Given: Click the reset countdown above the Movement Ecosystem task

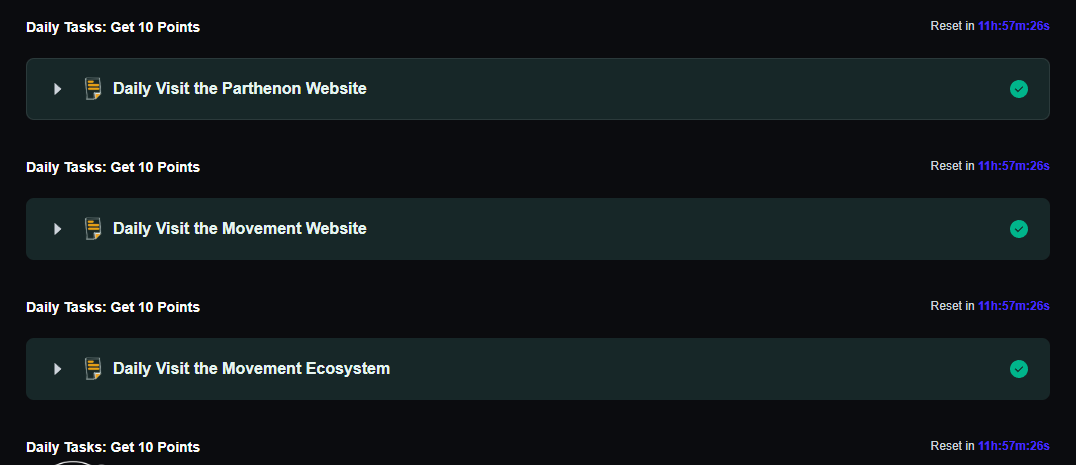Looking at the screenshot, I should point(1013,306).
